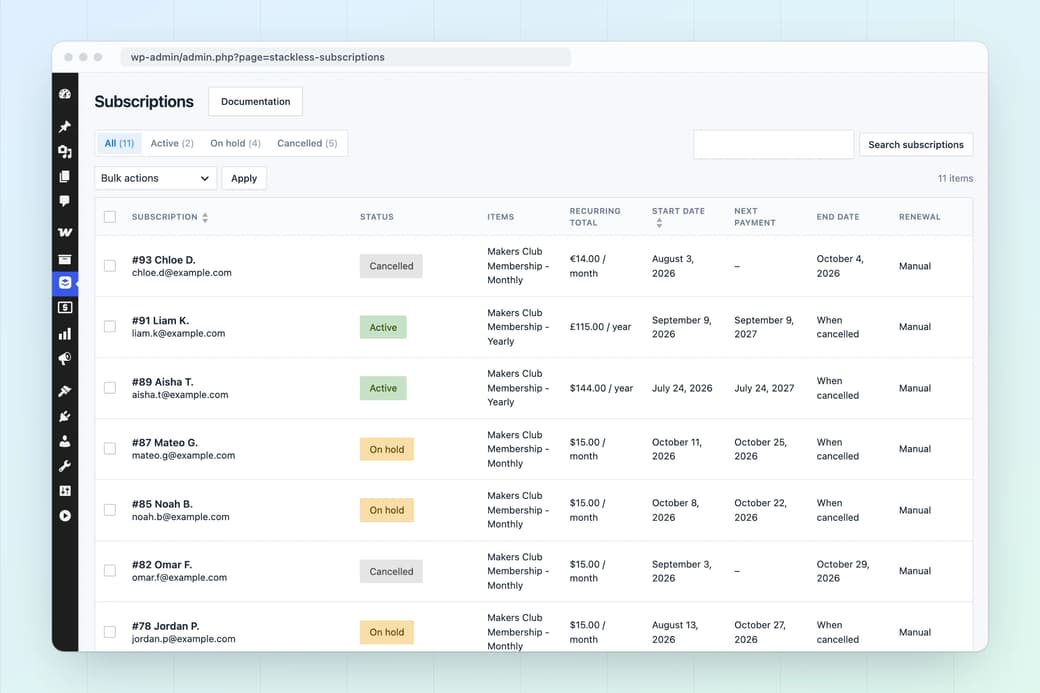This screenshot has width=1040, height=693.
Task: Switch to the Active (2) filter tab
Action: coord(172,143)
